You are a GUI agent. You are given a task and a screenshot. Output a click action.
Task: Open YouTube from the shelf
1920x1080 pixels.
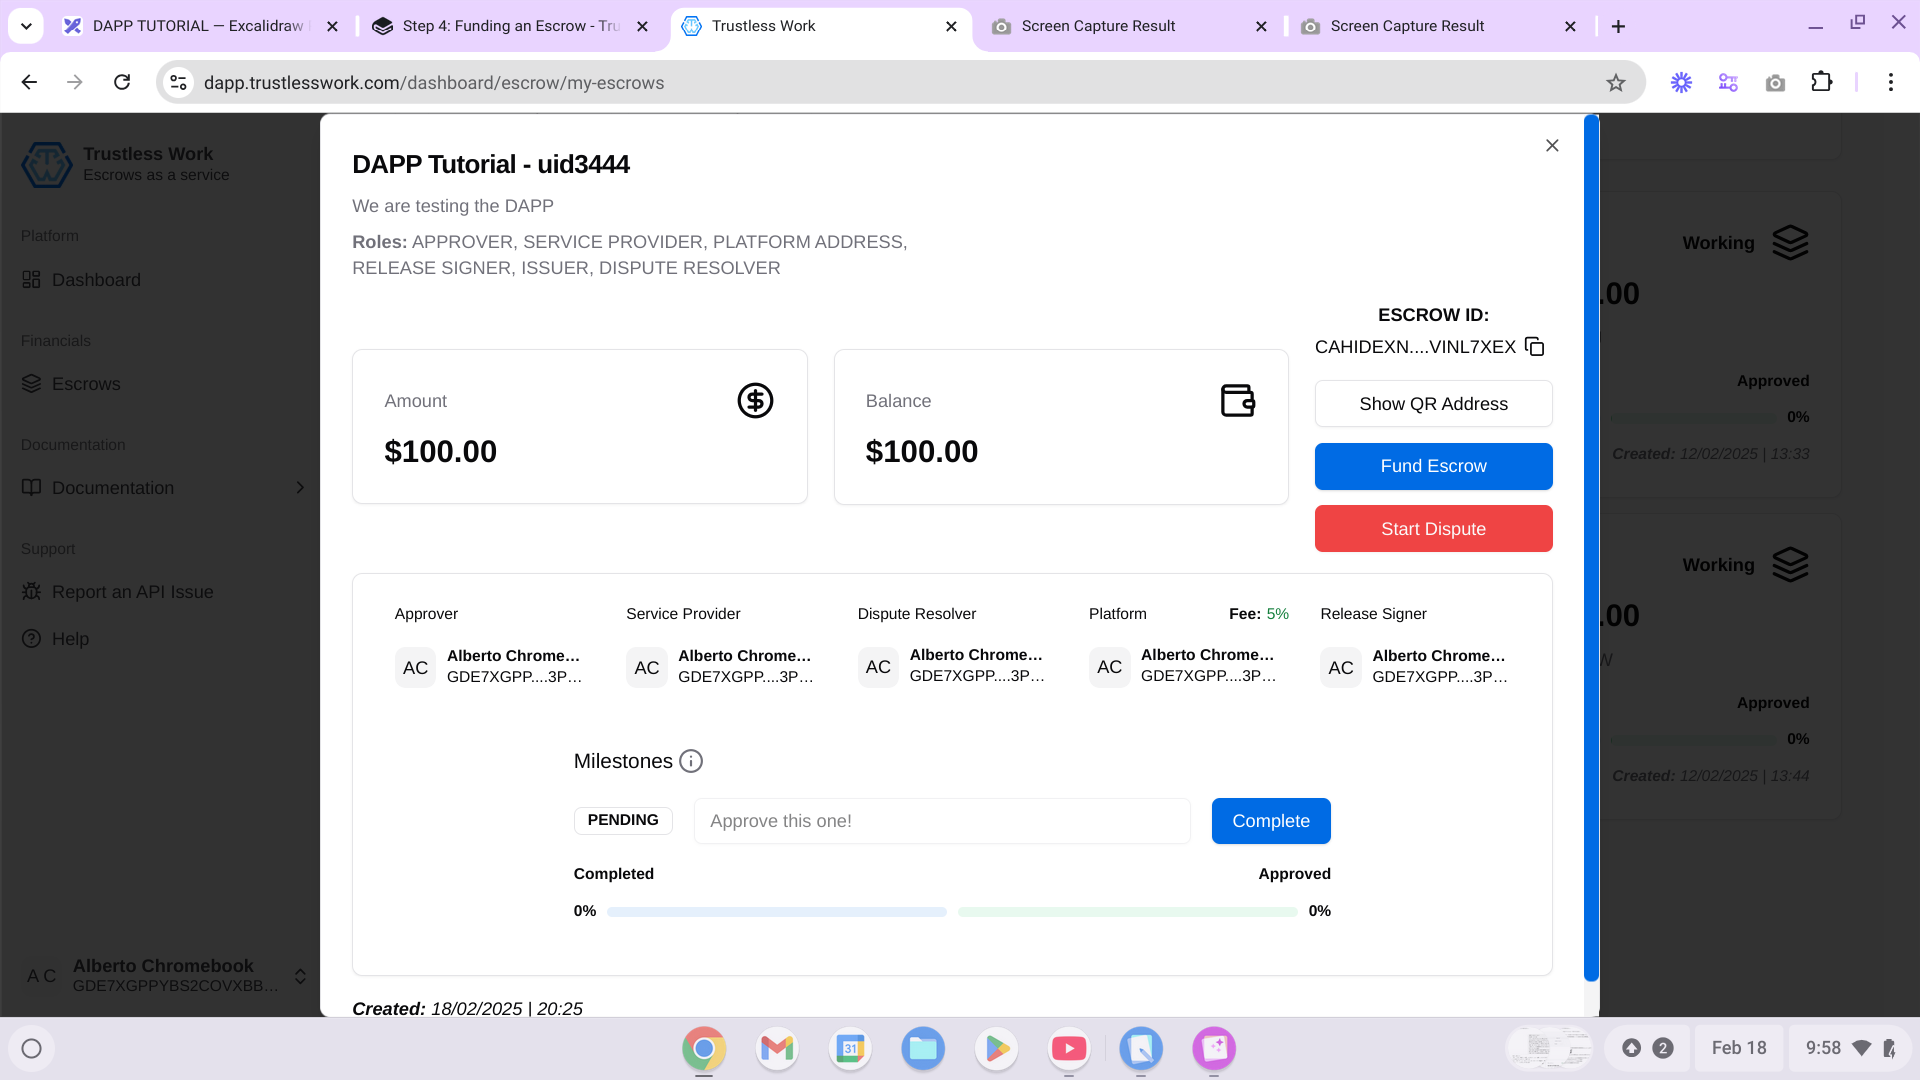pyautogui.click(x=1069, y=1048)
